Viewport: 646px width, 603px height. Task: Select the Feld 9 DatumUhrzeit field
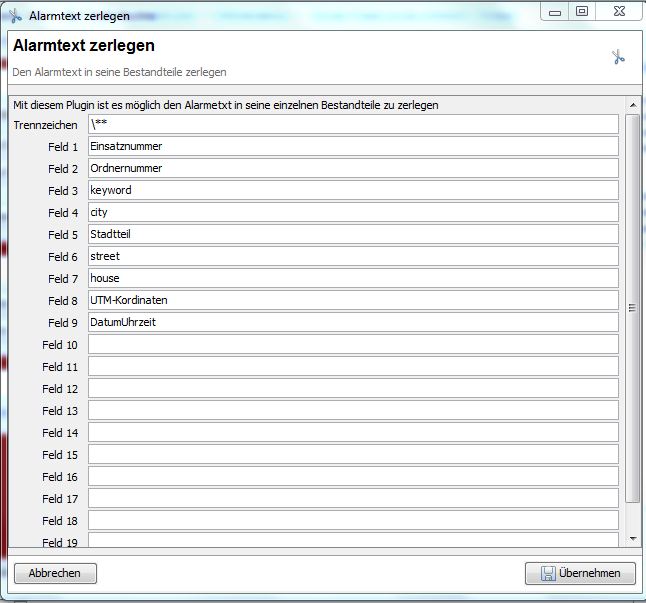[353, 322]
